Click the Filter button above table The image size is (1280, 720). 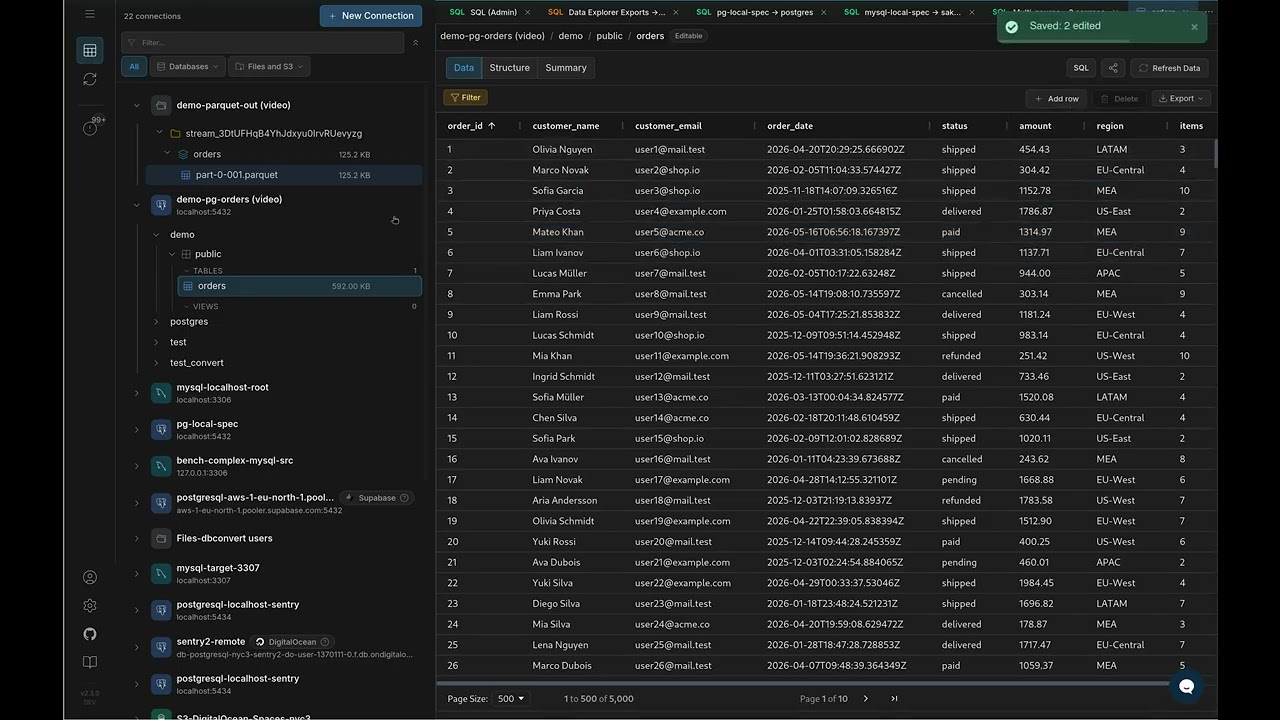(465, 97)
